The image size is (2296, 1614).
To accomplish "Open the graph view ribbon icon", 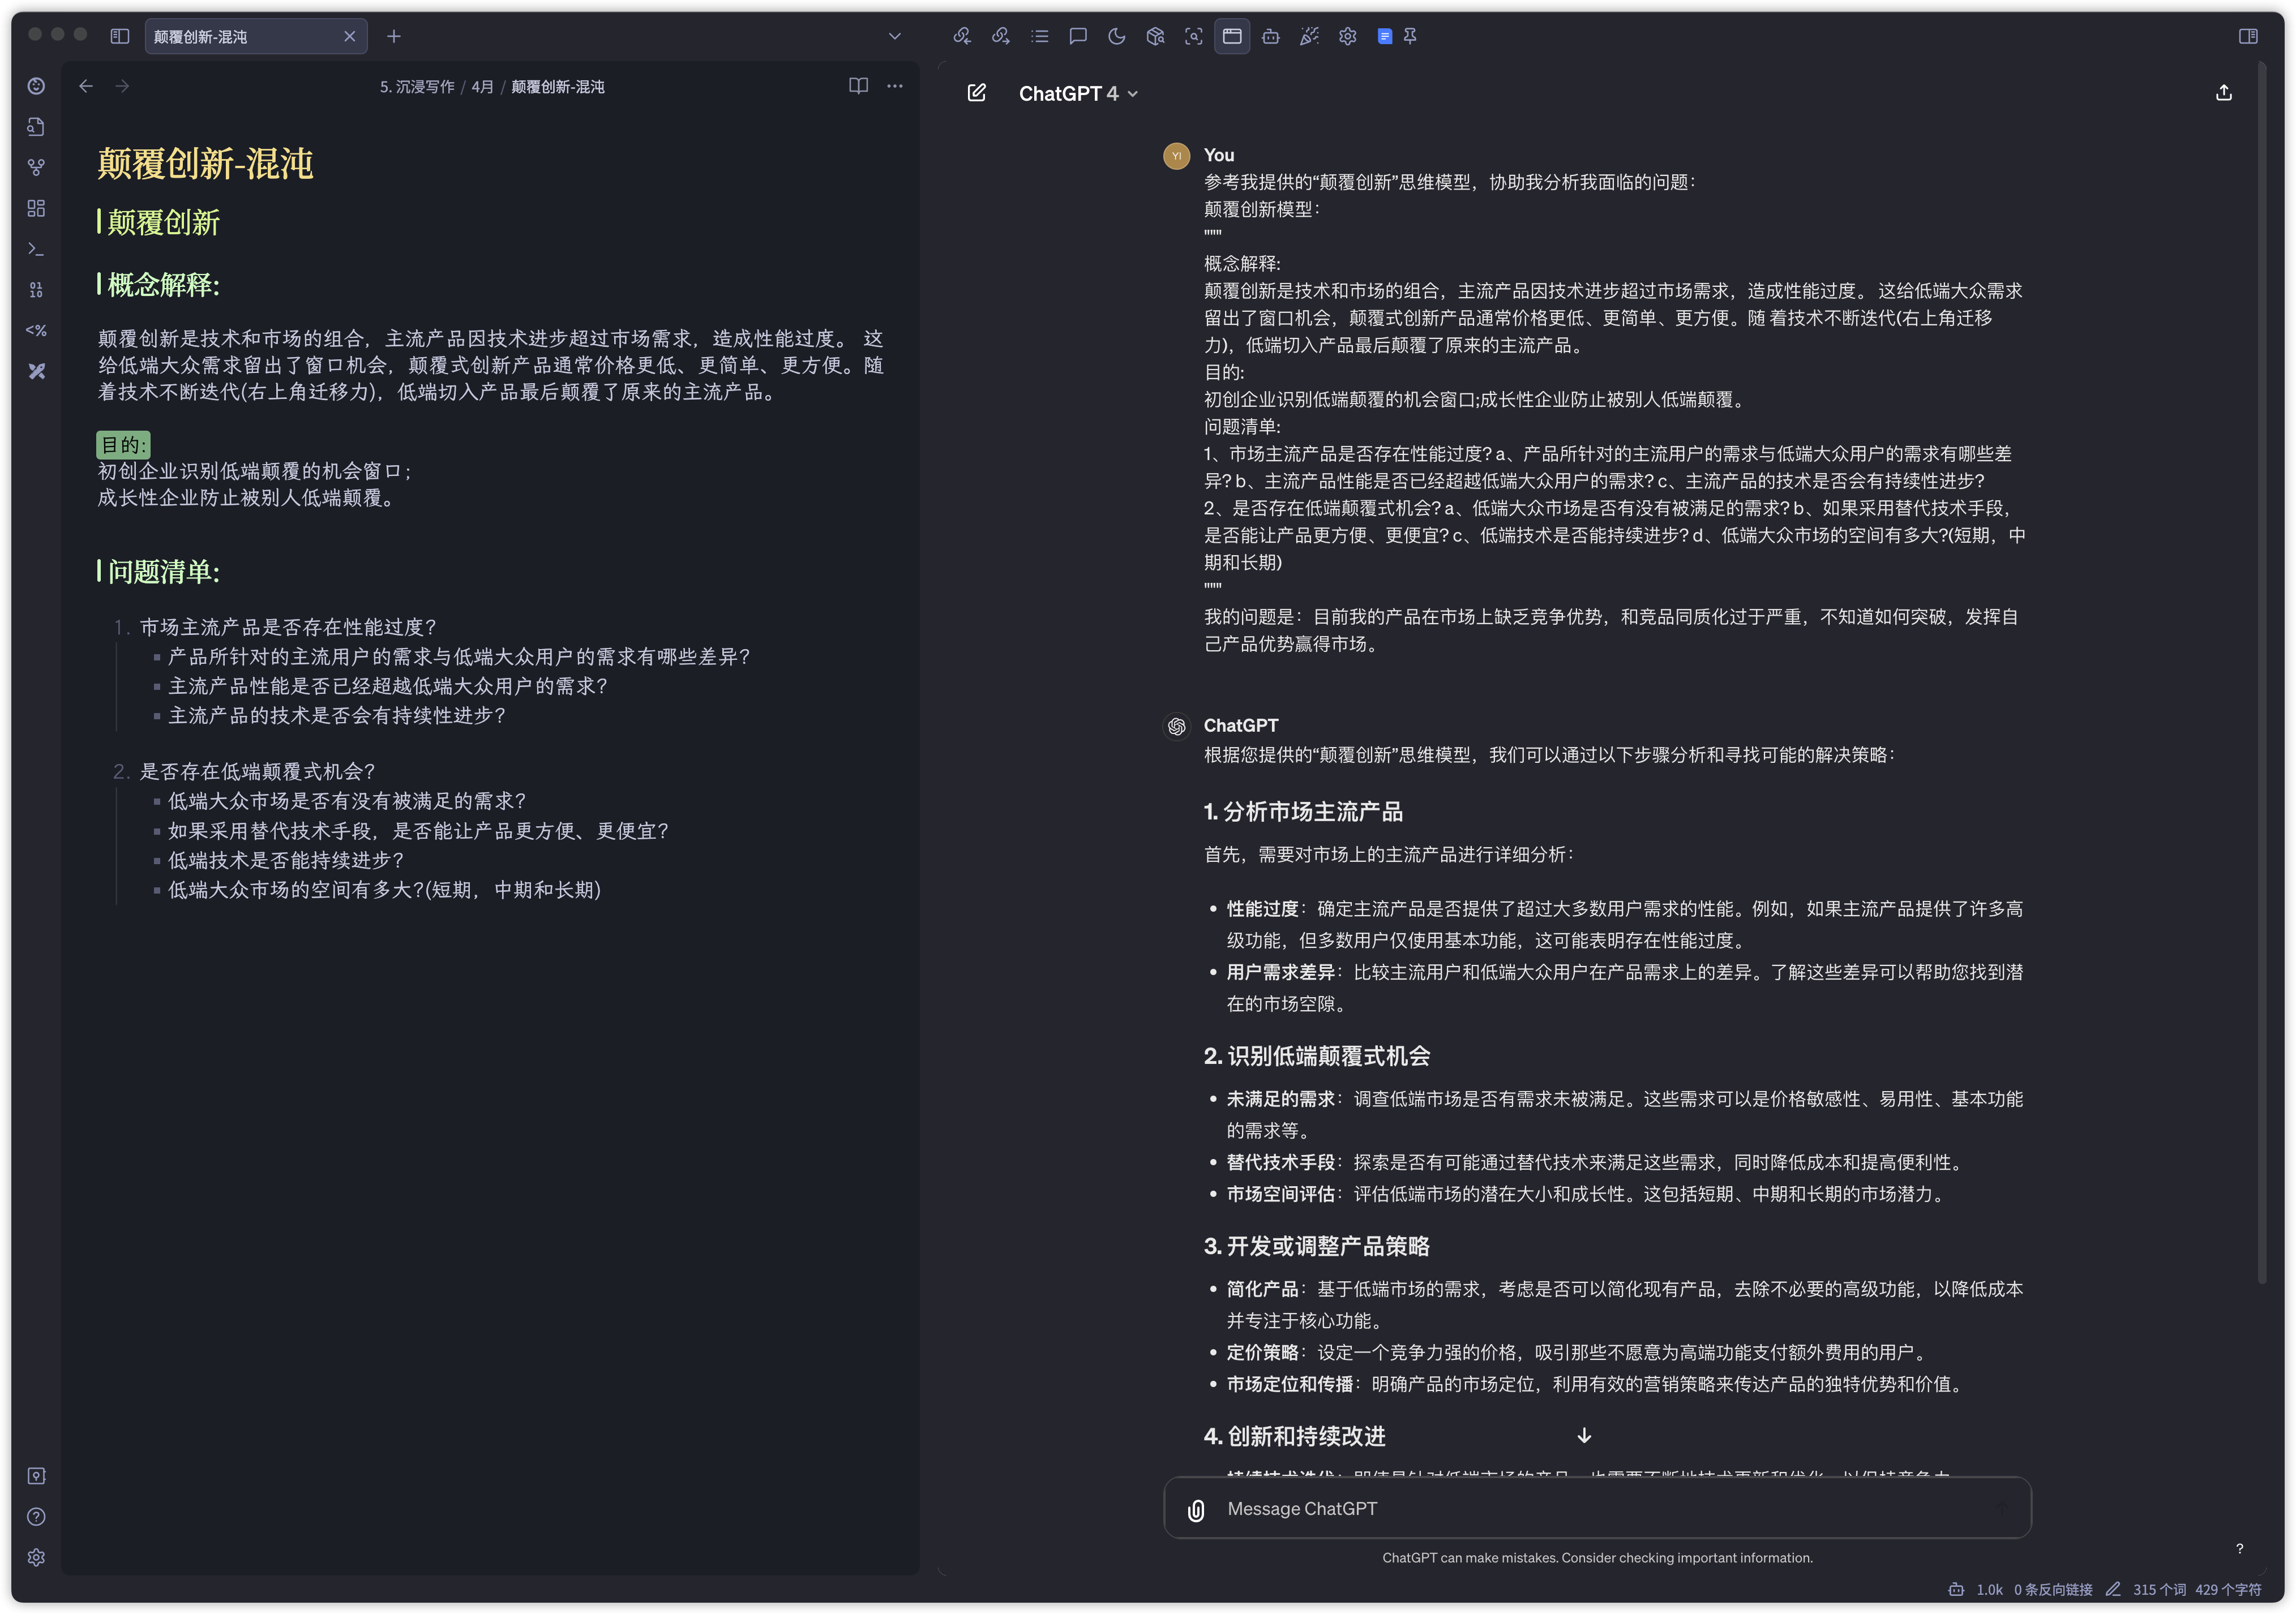I will coord(36,168).
